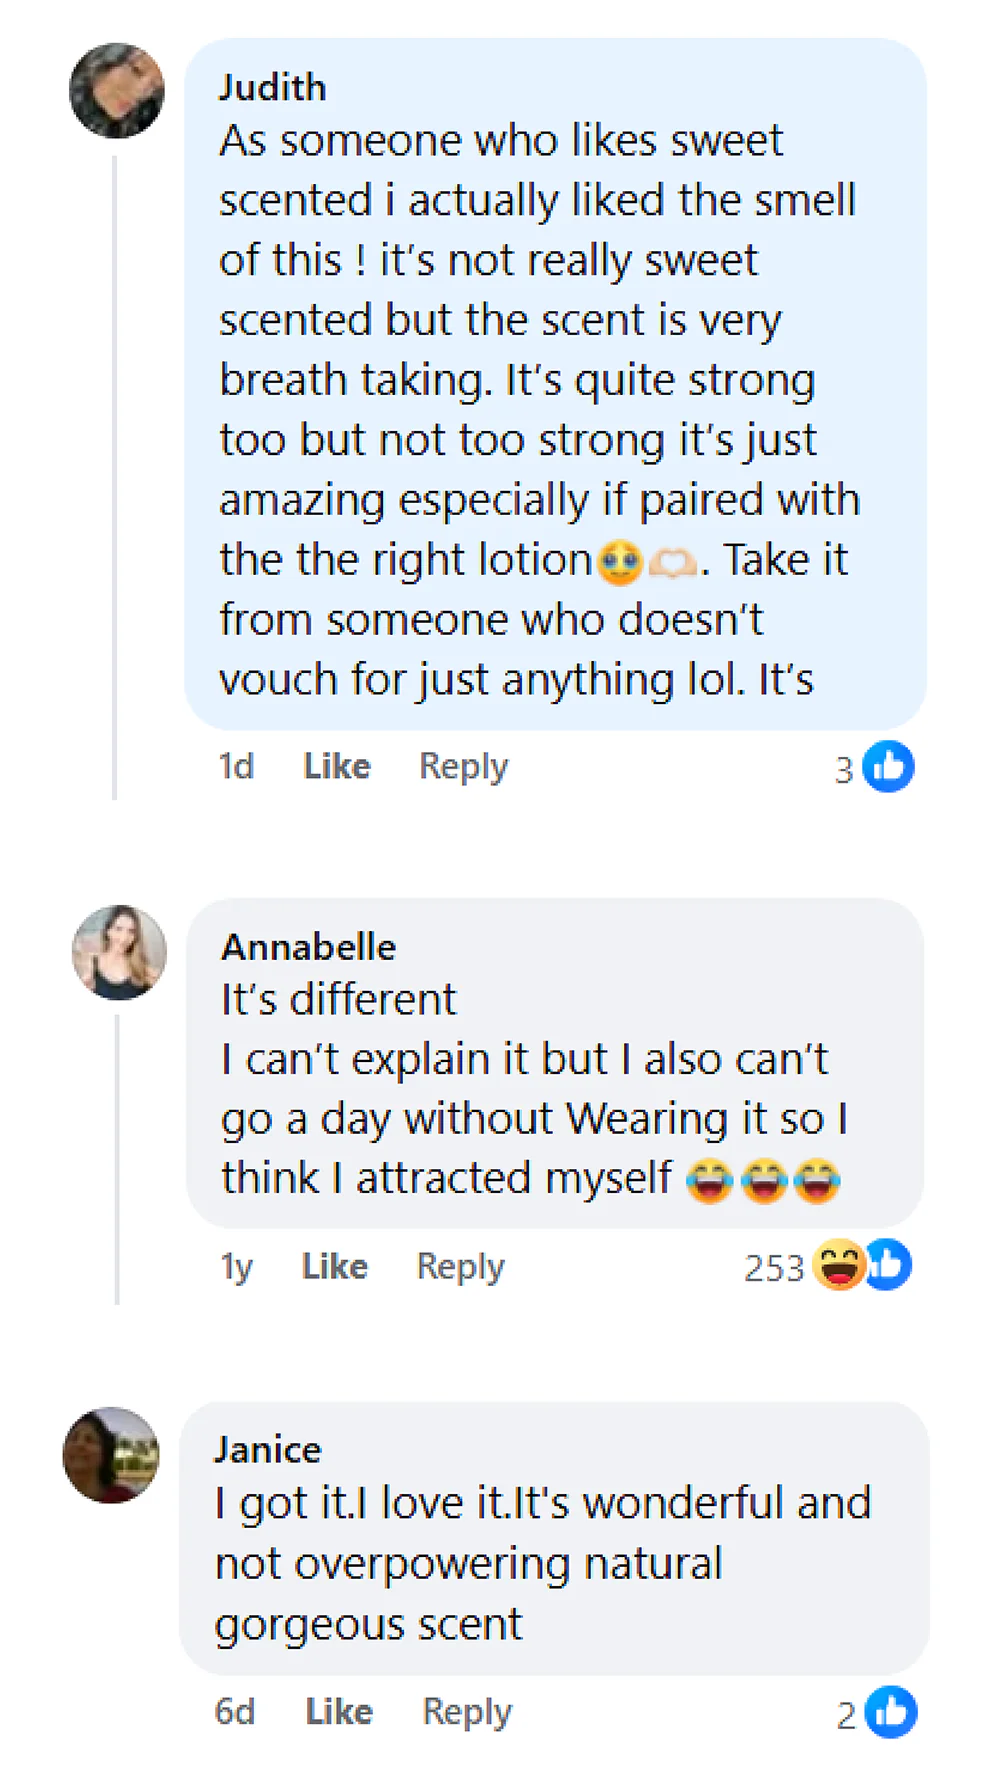The image size is (1000, 1778).
Task: Click laughing reaction emoji on Annabelle's comment
Action: 838,1265
